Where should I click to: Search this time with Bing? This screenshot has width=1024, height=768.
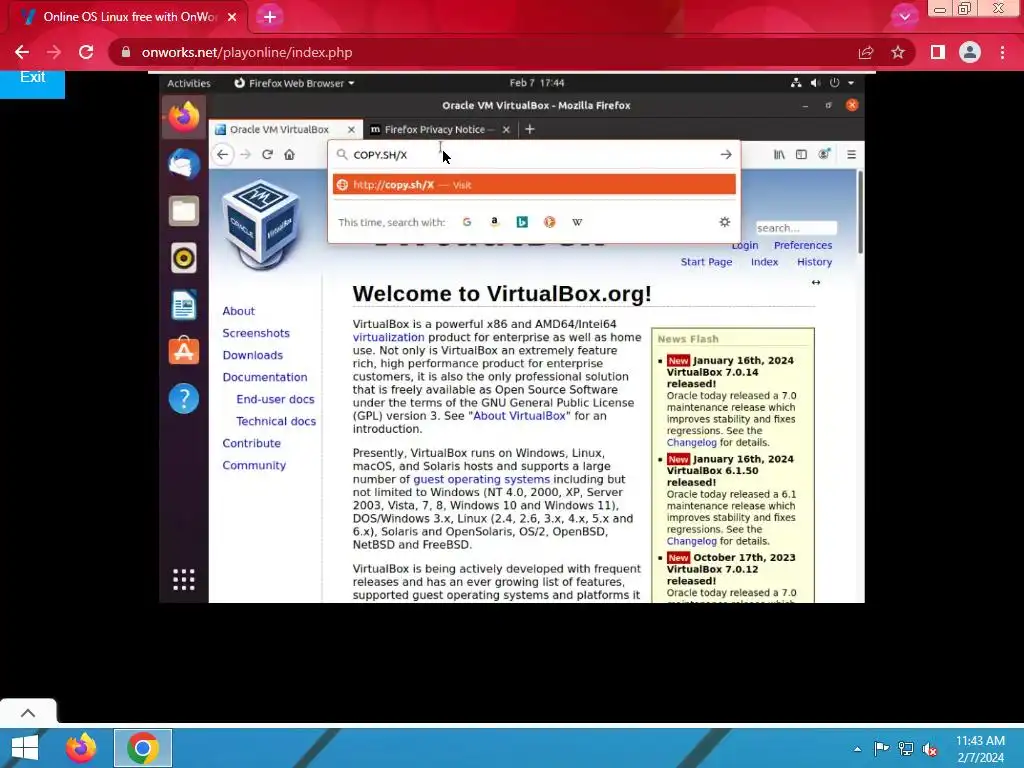pos(522,222)
